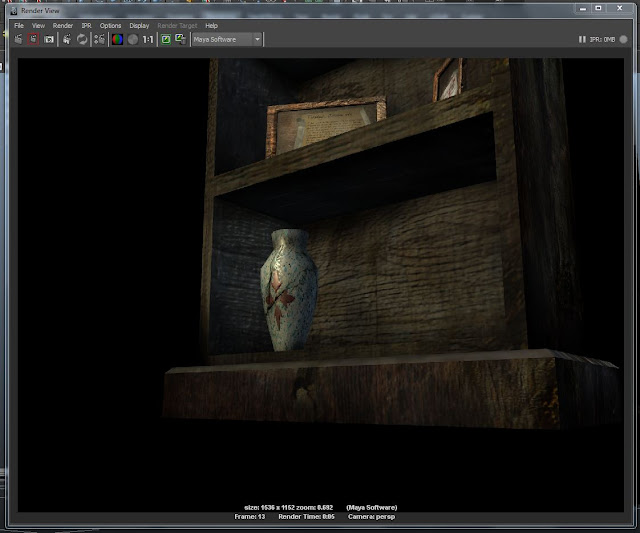The image size is (640, 533).
Task: Open the Render menu
Action: (x=63, y=26)
